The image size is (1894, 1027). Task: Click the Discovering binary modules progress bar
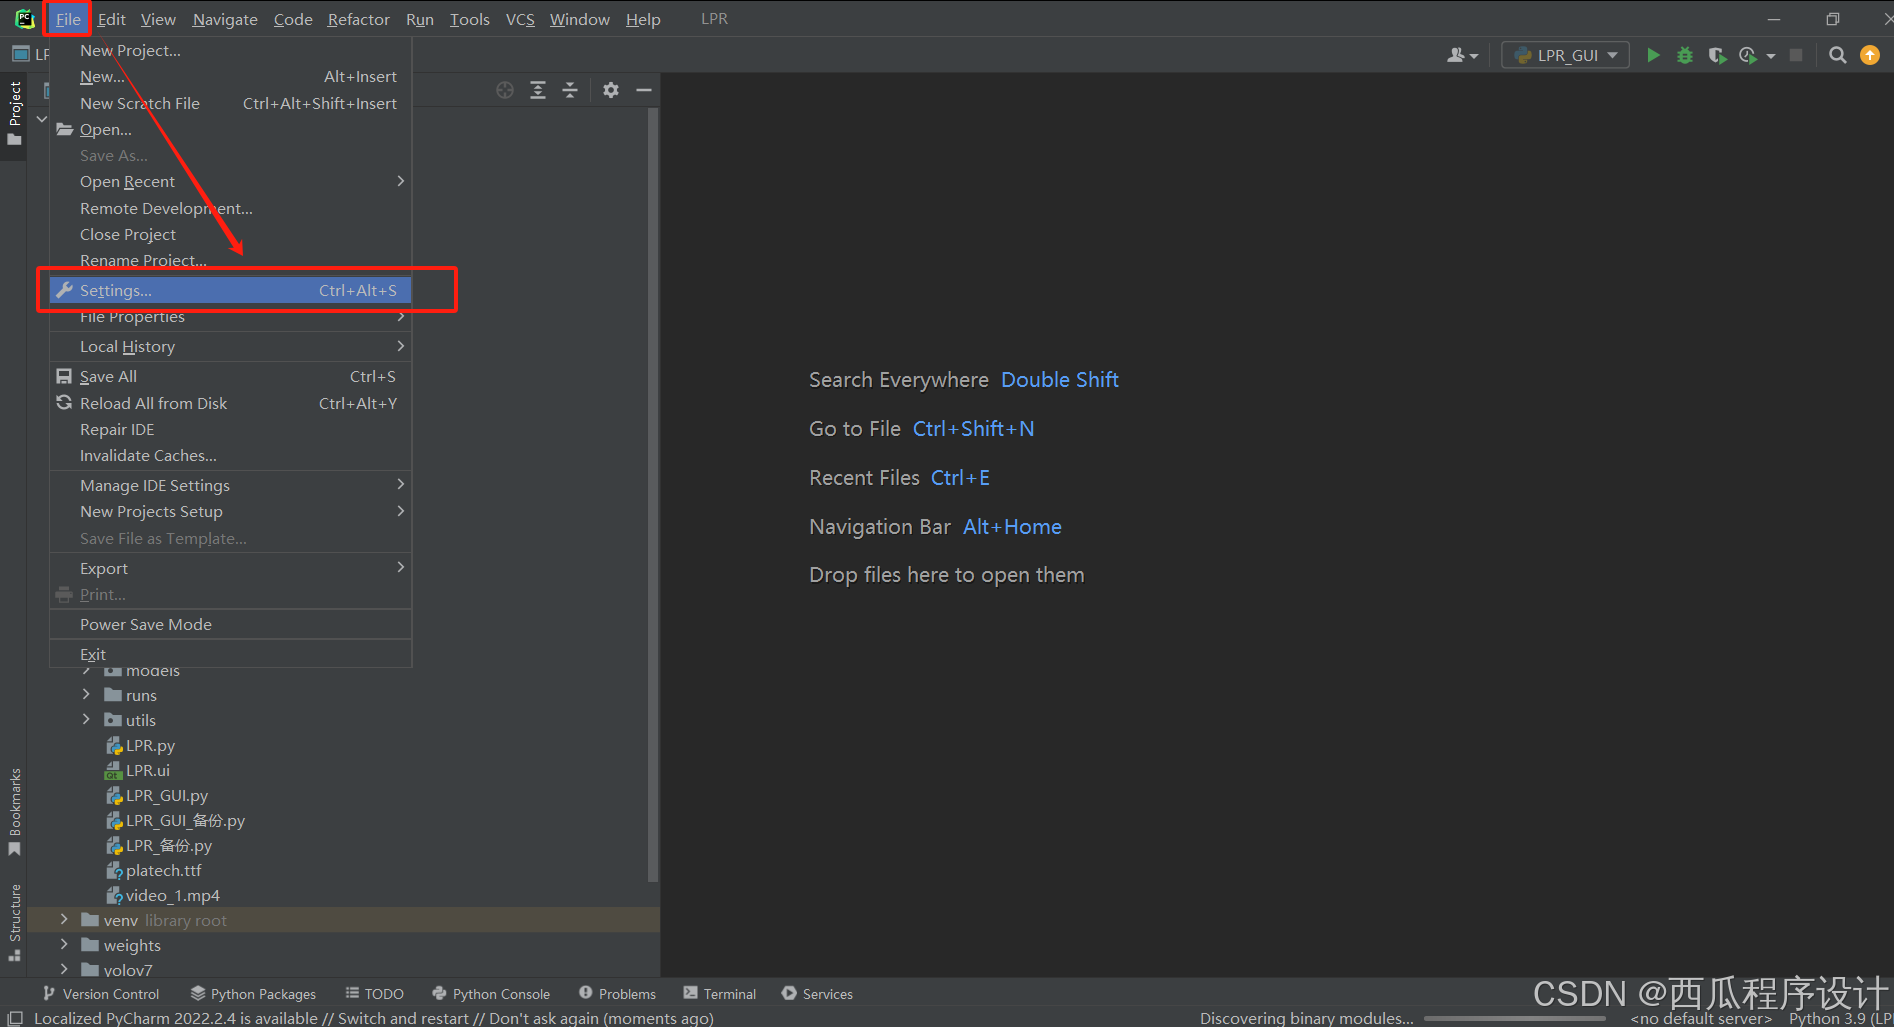[x=1516, y=1018]
